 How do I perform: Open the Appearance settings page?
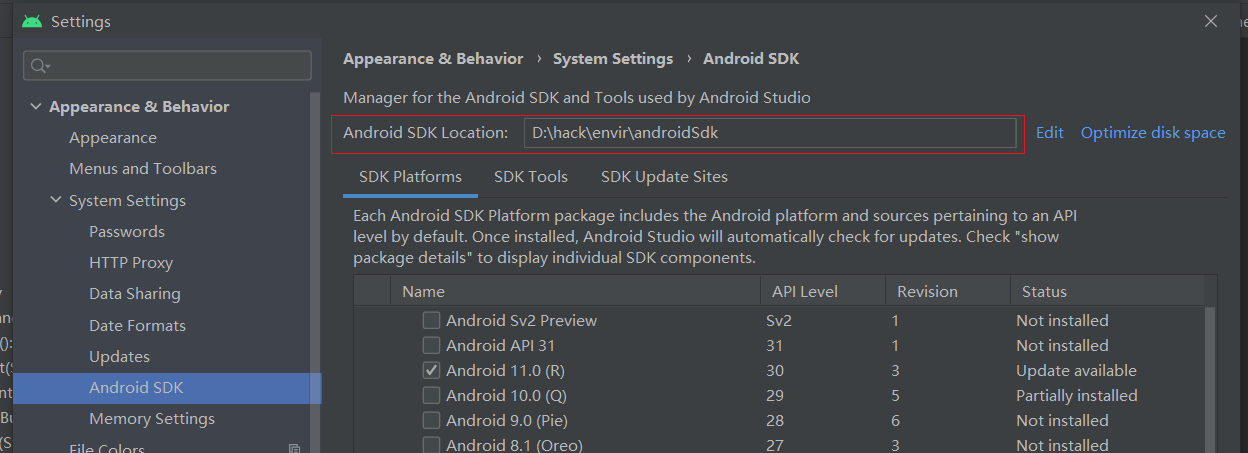113,138
